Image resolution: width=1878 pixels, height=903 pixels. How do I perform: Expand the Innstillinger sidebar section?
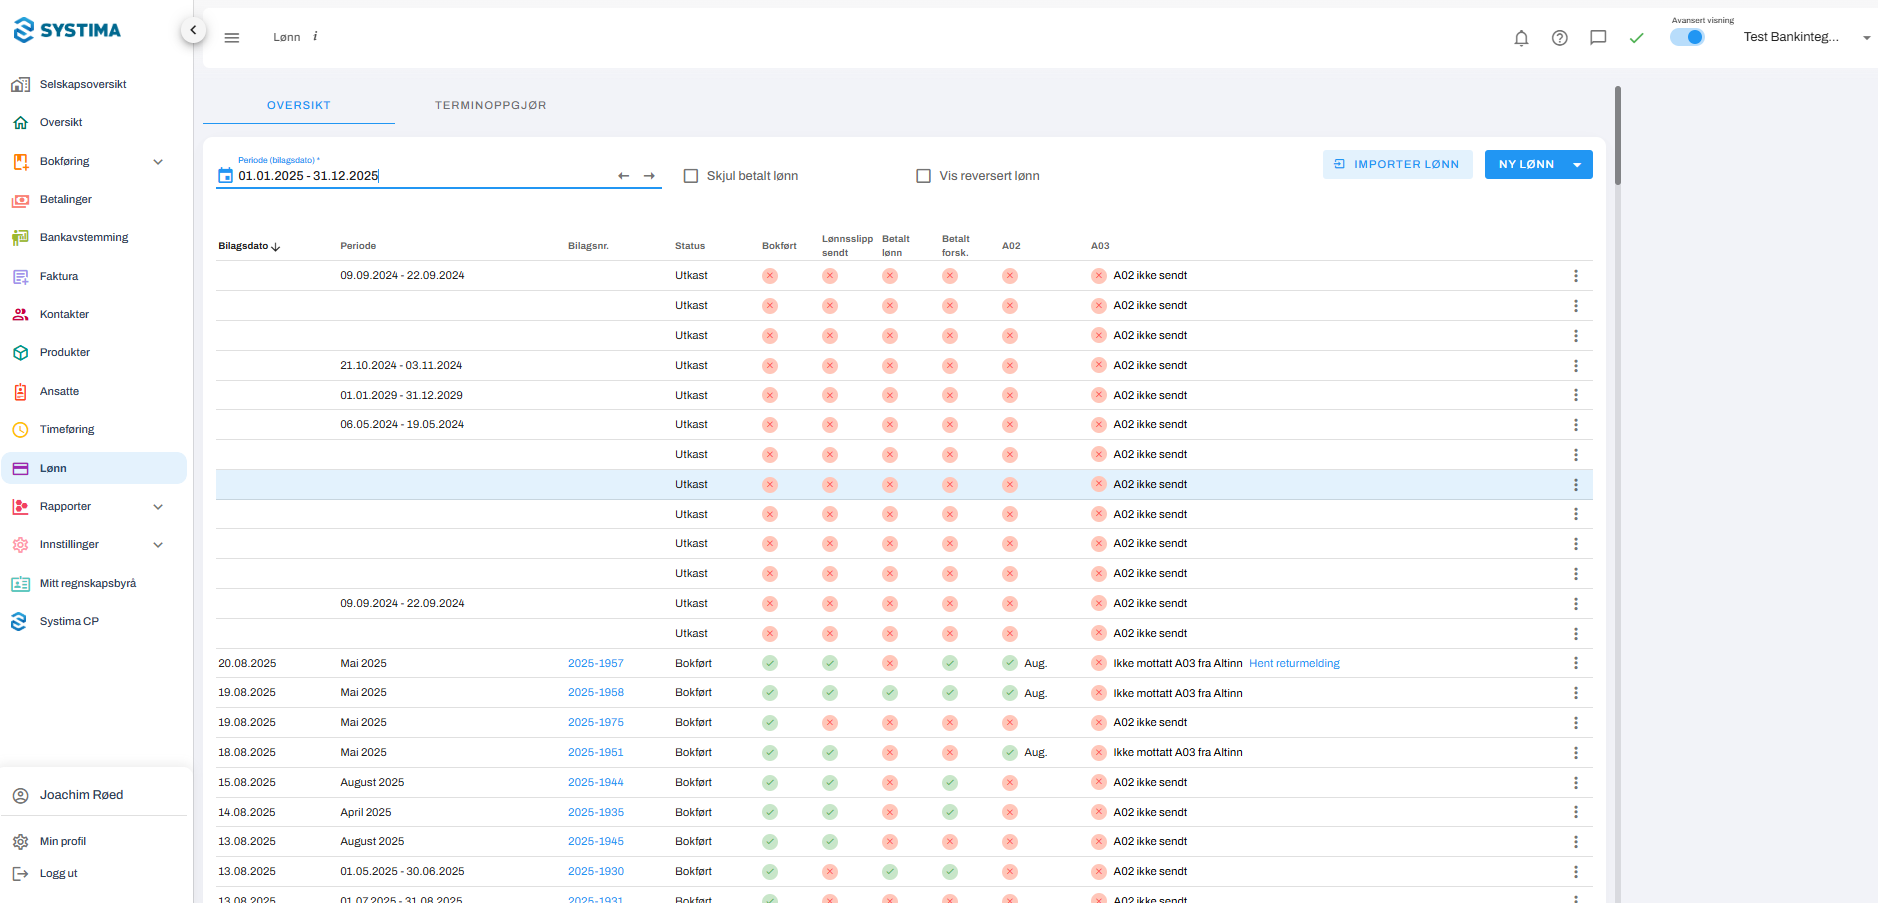click(x=158, y=544)
